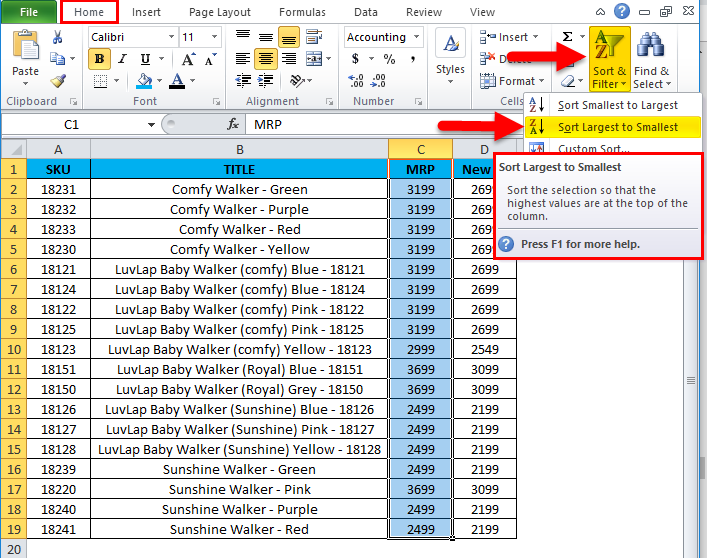Set Top Align vertical alignment

(x=243, y=37)
